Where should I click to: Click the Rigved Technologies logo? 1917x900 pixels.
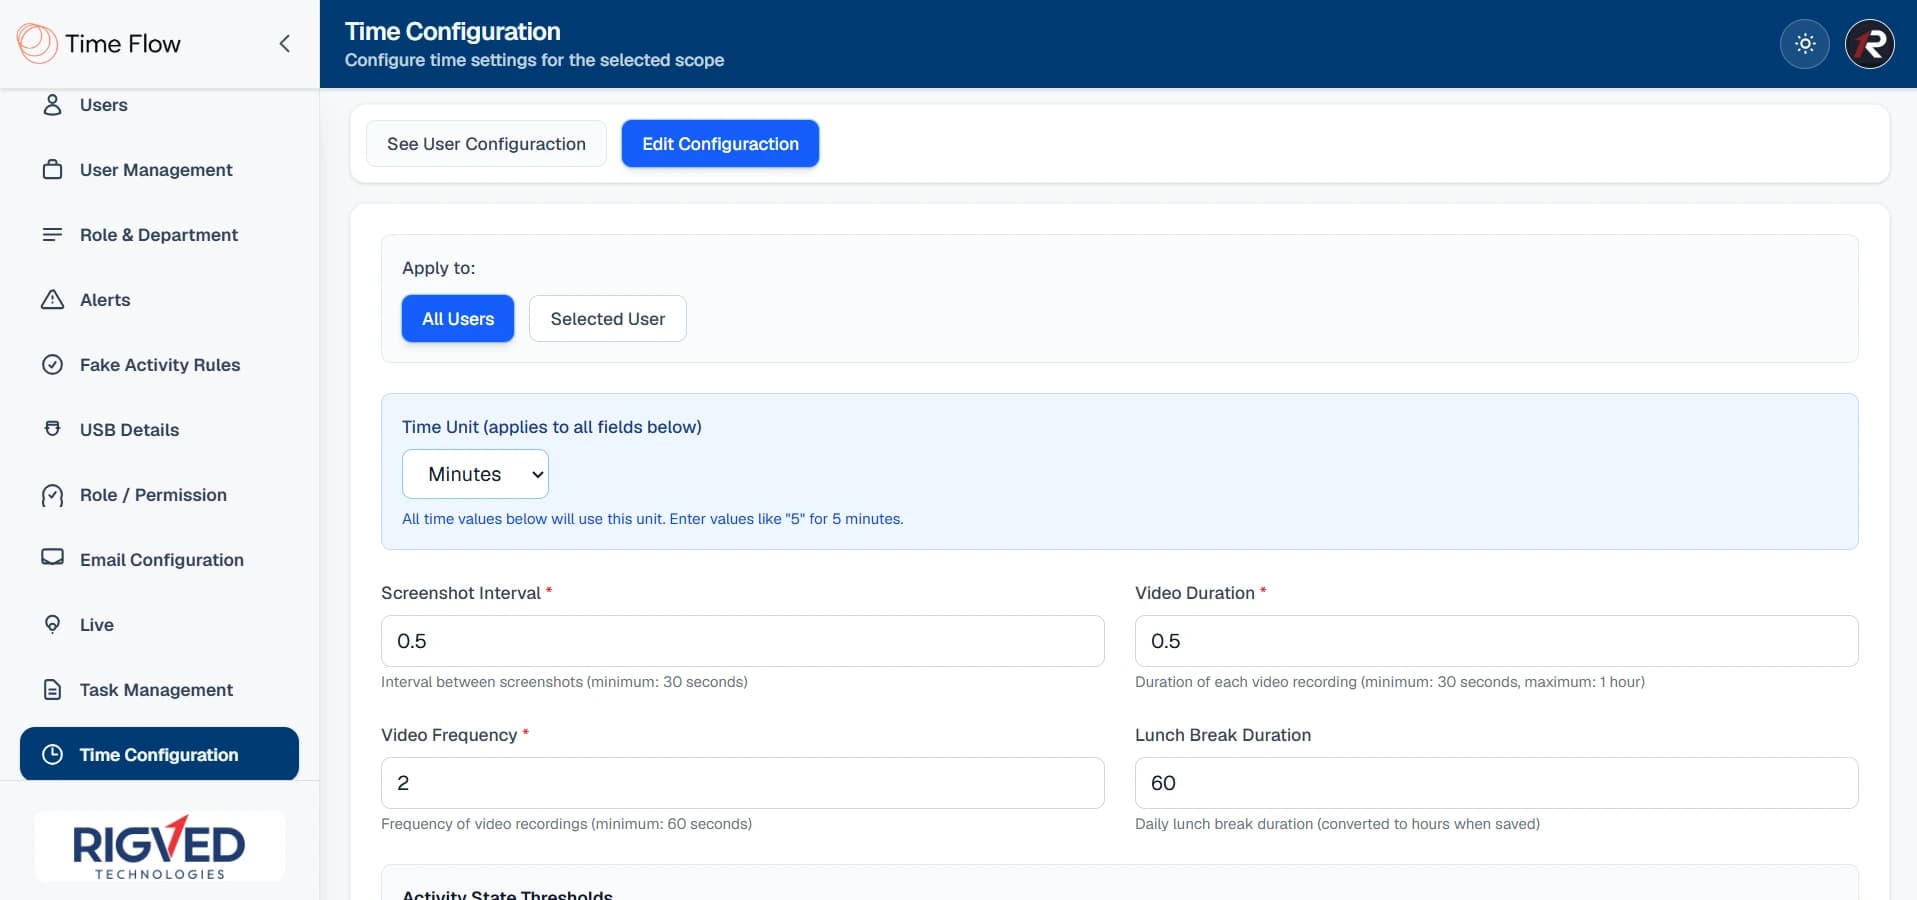[x=160, y=846]
